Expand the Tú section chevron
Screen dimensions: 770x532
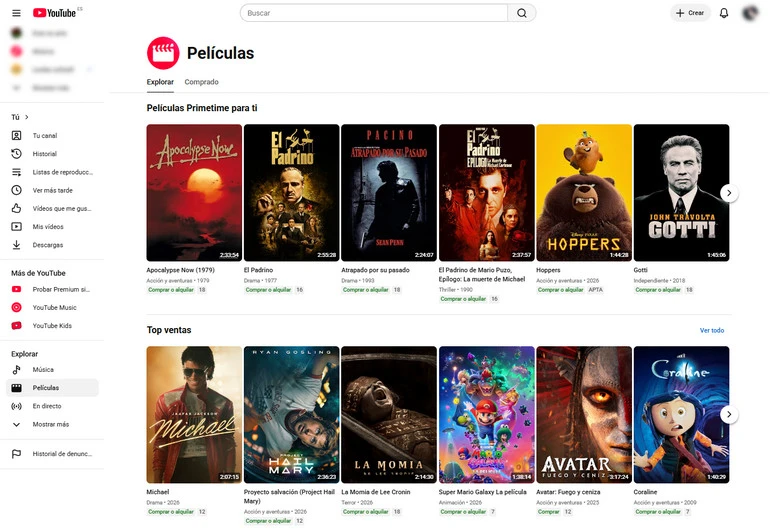[x=27, y=117]
